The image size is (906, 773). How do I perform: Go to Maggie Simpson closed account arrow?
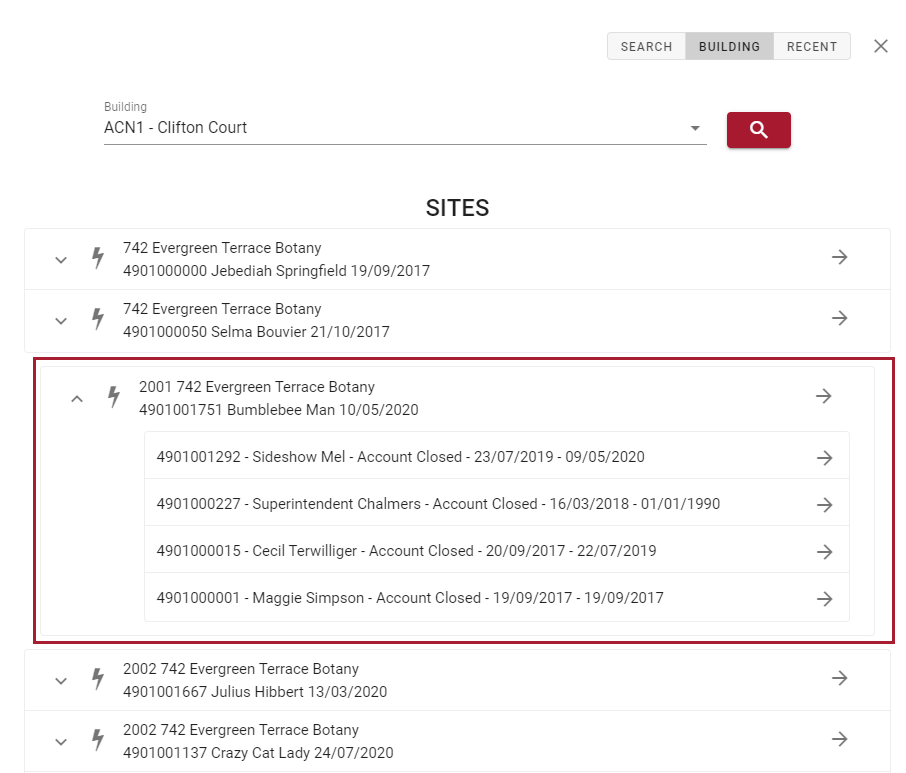pyautogui.click(x=825, y=599)
